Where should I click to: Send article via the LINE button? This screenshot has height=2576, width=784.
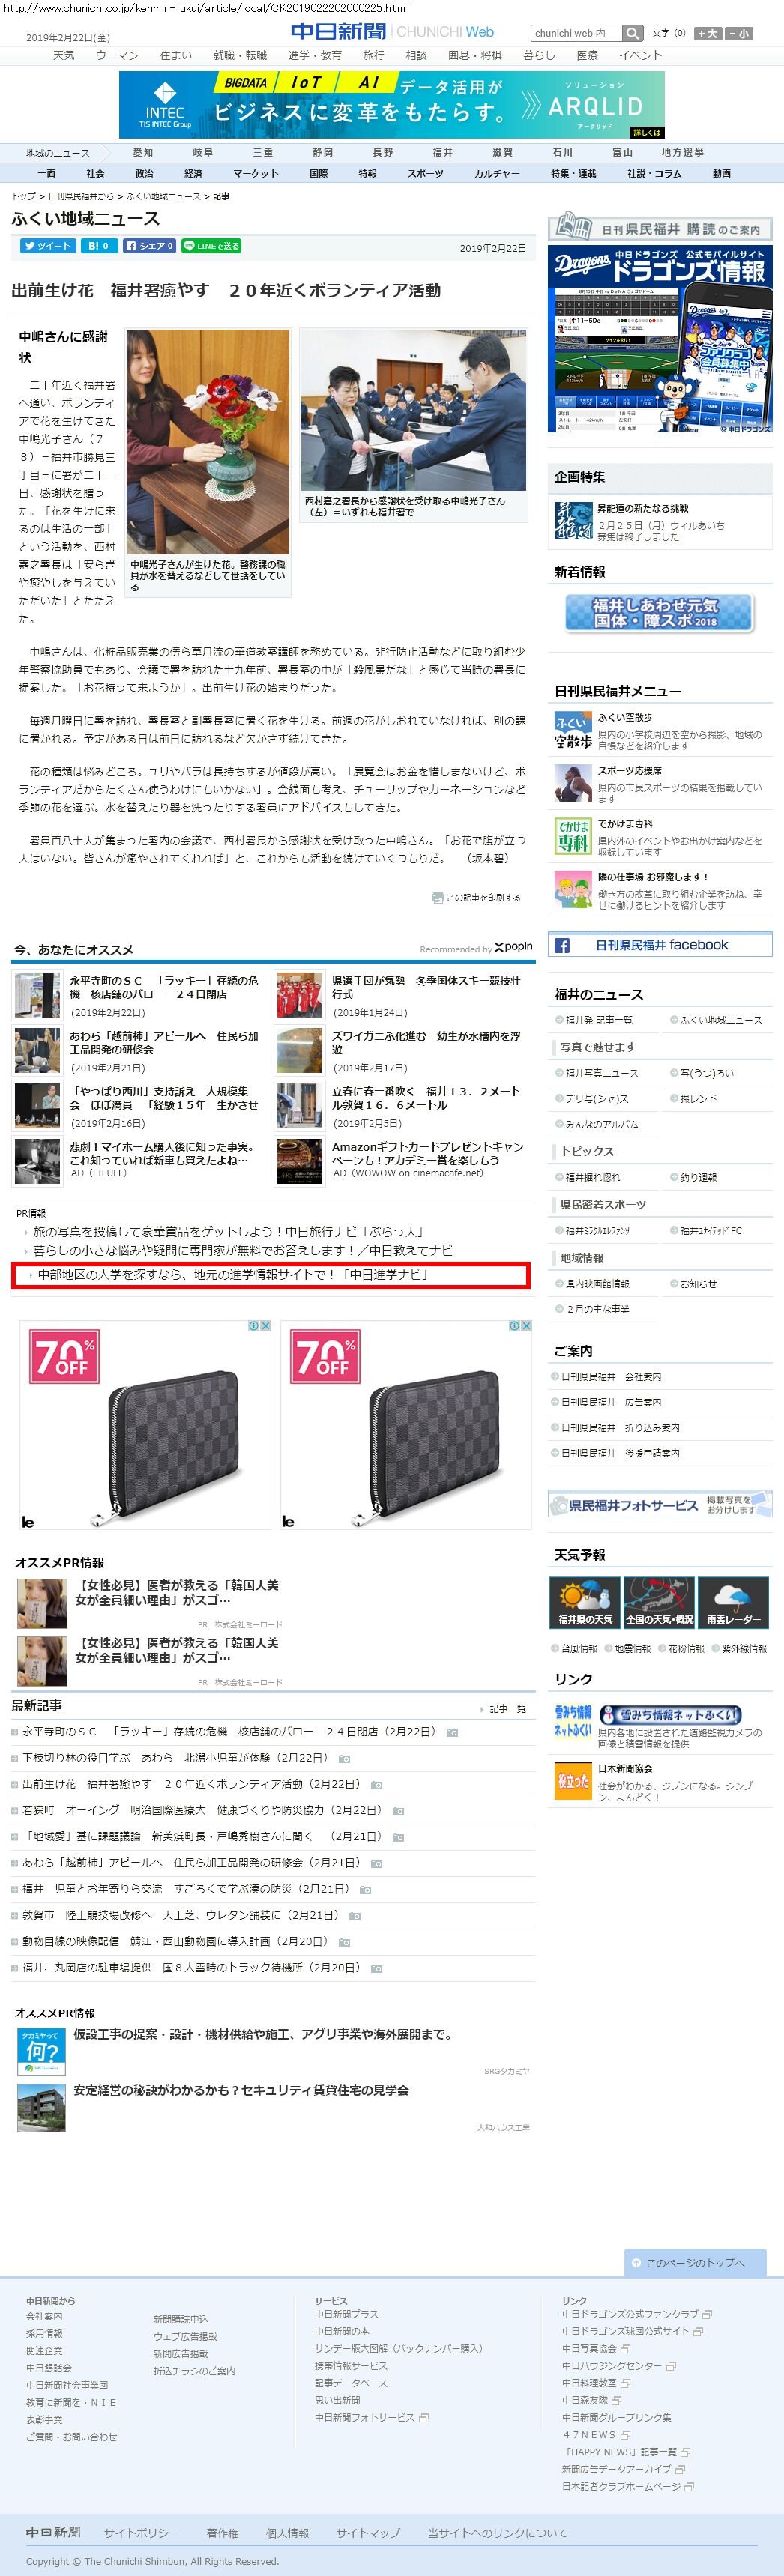pyautogui.click(x=211, y=245)
